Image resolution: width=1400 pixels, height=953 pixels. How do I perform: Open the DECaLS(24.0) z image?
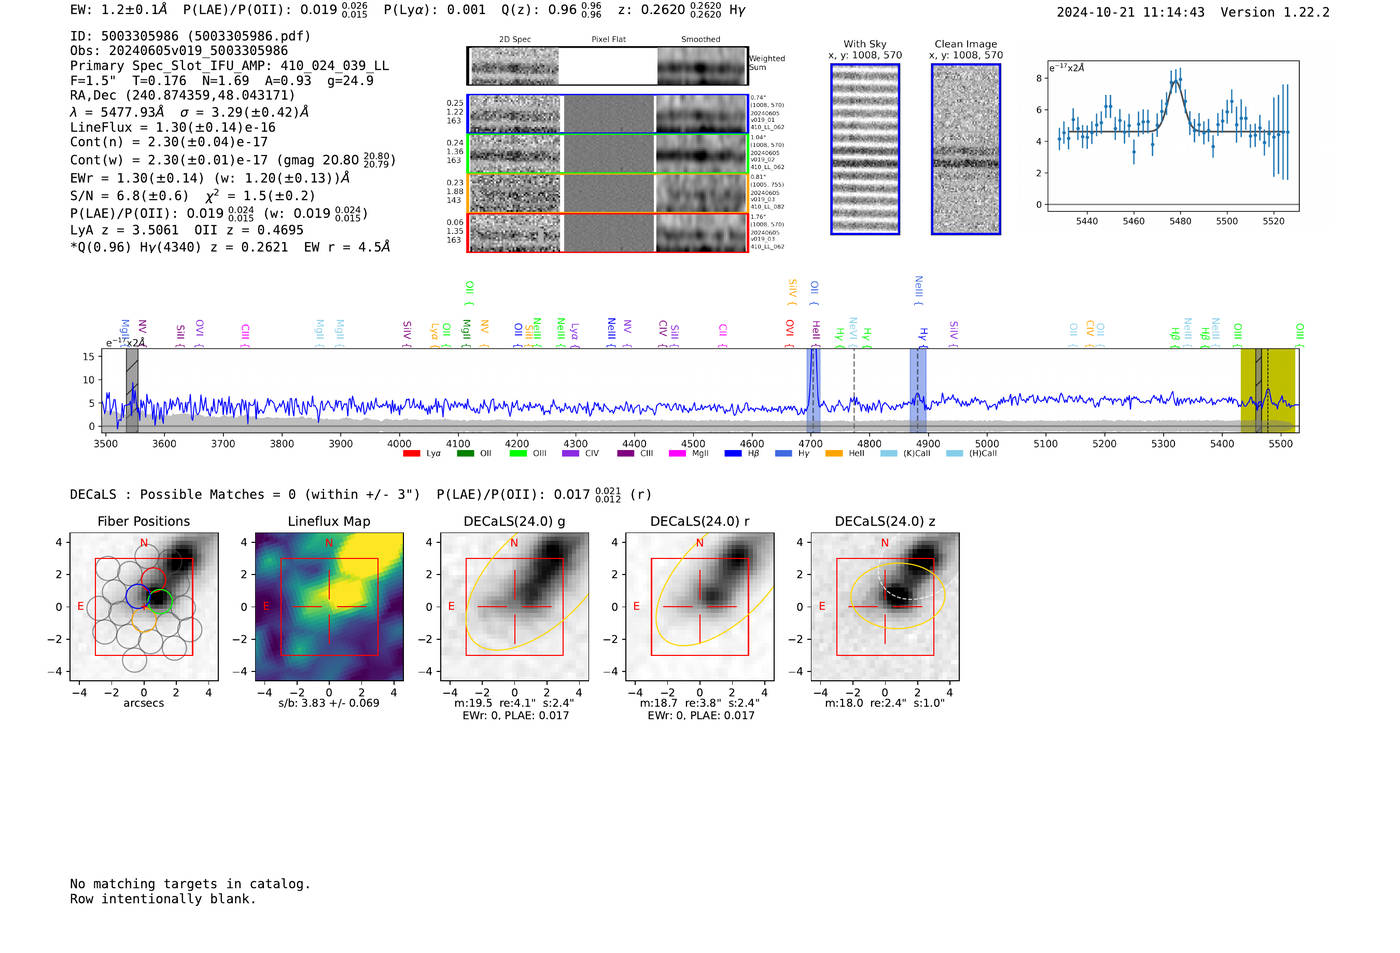point(885,607)
